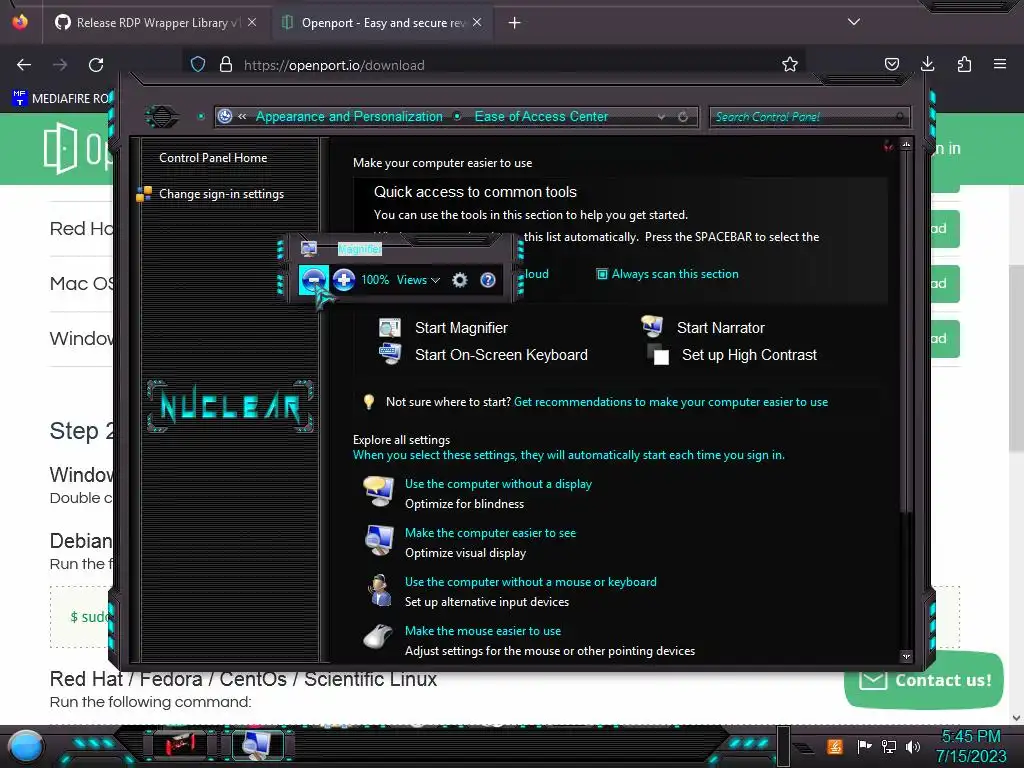
Task: Open Use the computer without mouse or keyboard
Action: pos(530,582)
